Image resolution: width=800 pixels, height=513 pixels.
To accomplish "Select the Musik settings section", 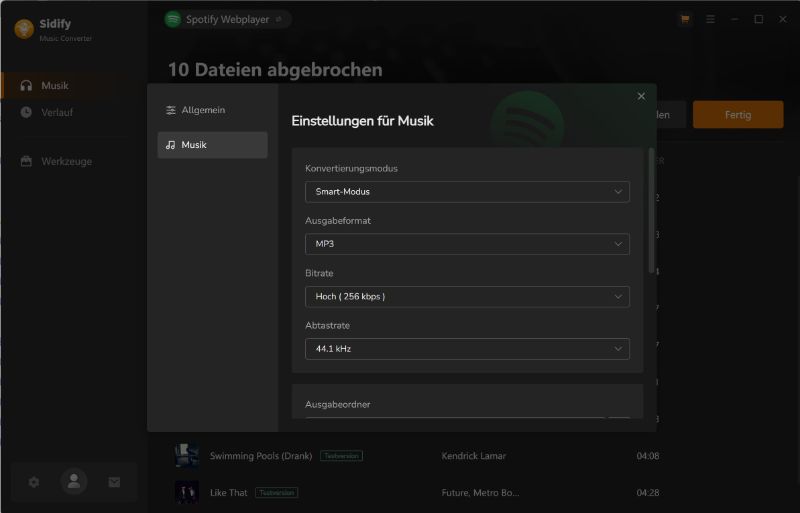I will click(212, 145).
